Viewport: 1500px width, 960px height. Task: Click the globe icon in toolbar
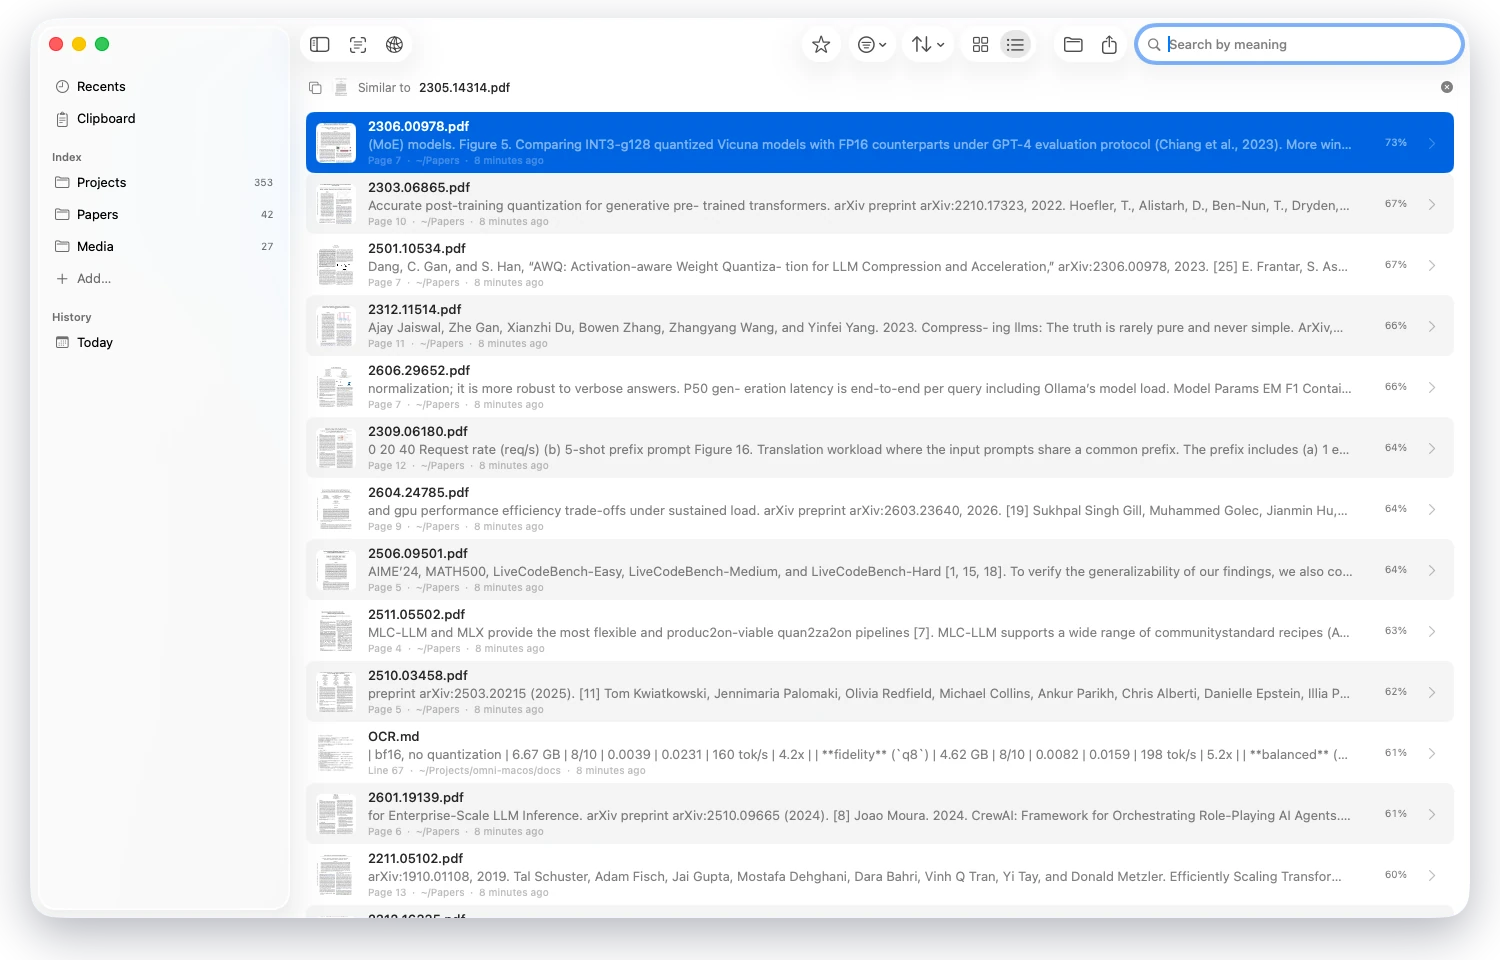click(394, 44)
